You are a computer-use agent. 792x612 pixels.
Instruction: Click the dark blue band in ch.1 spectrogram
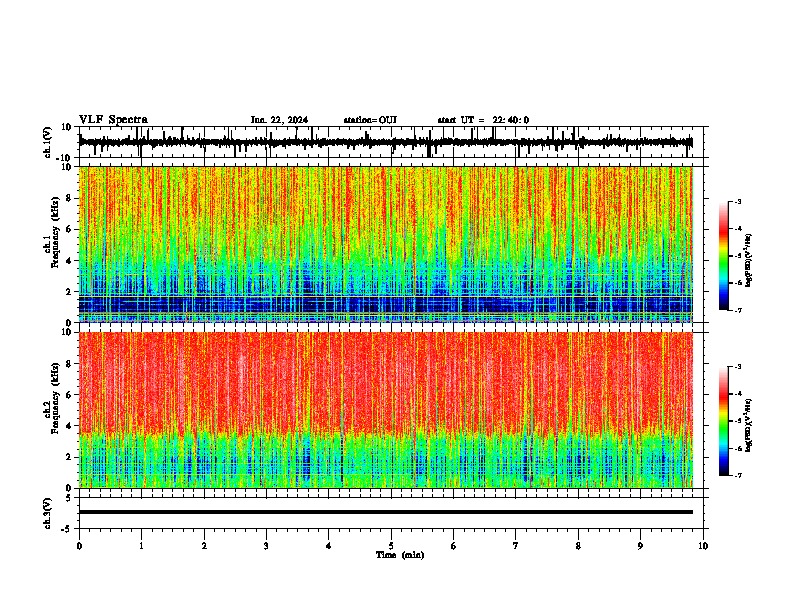[386, 305]
